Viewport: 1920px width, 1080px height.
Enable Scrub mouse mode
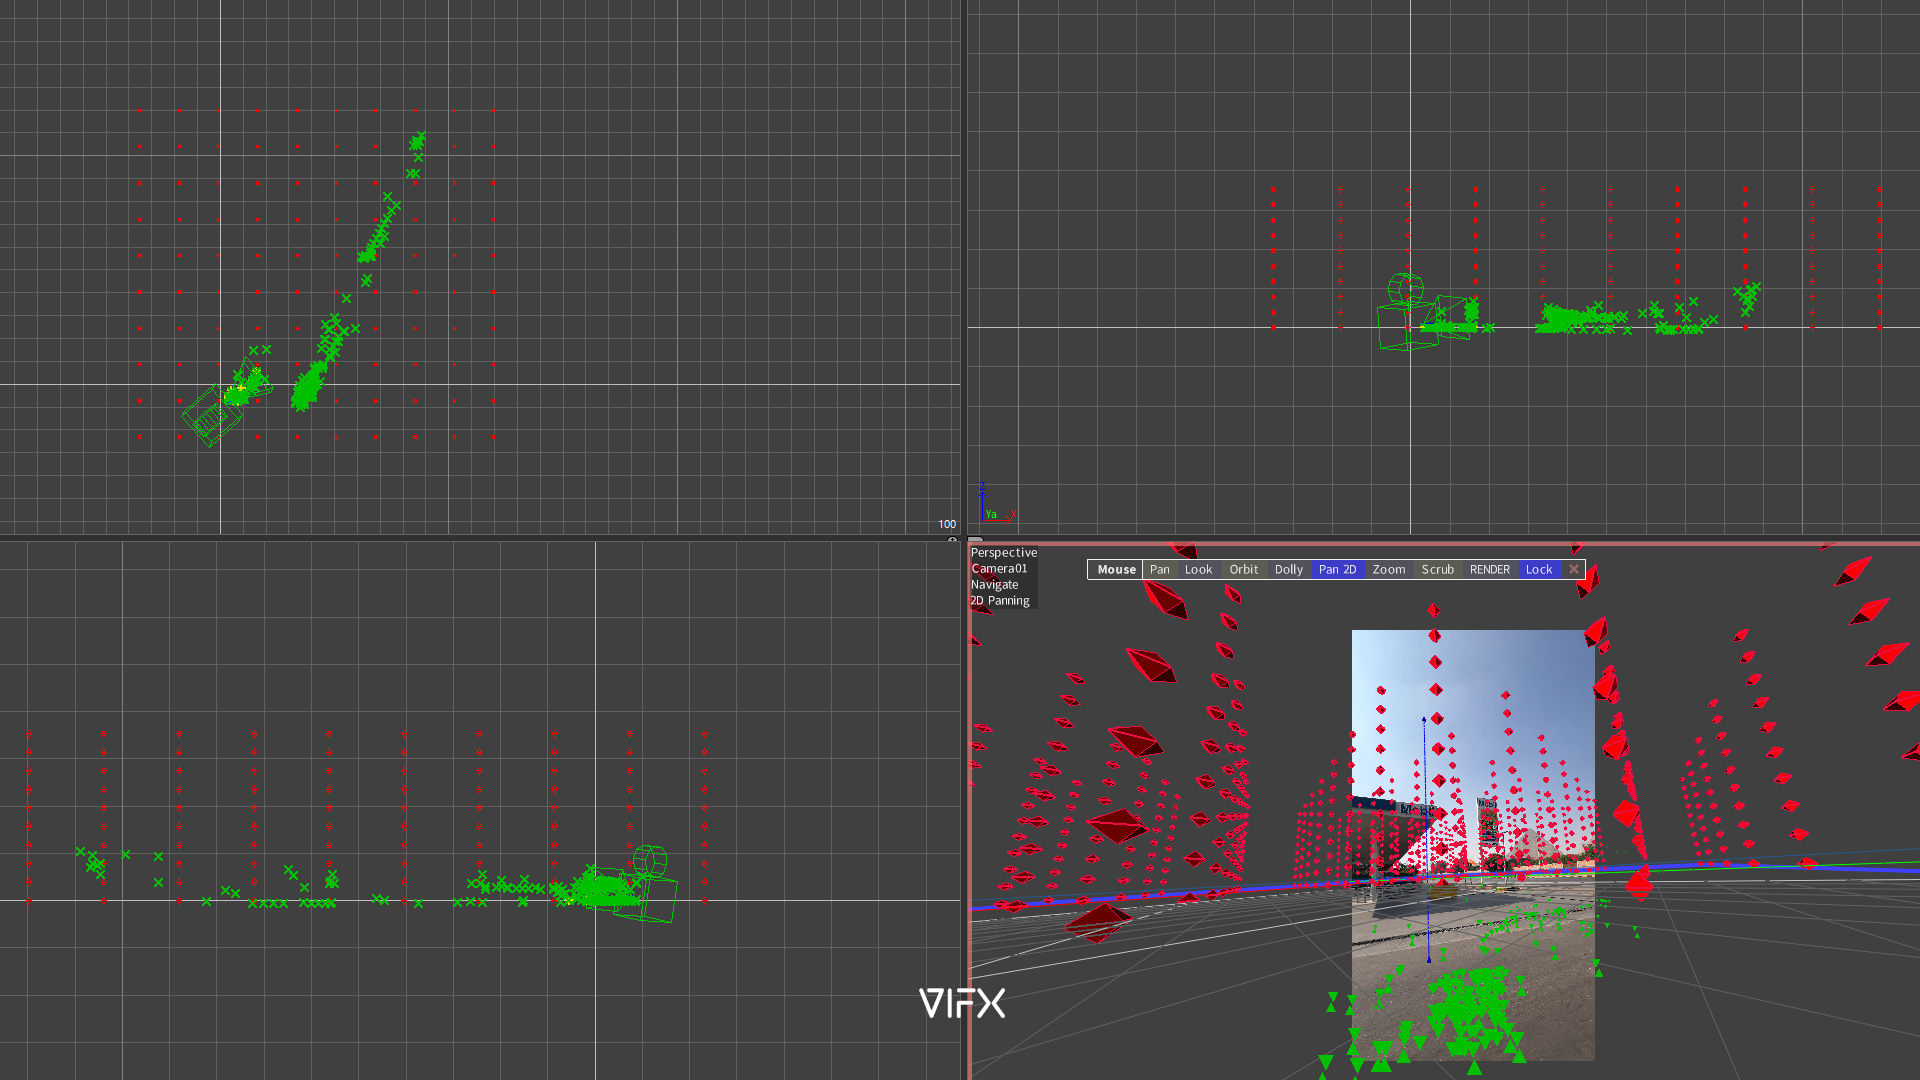click(x=1437, y=569)
